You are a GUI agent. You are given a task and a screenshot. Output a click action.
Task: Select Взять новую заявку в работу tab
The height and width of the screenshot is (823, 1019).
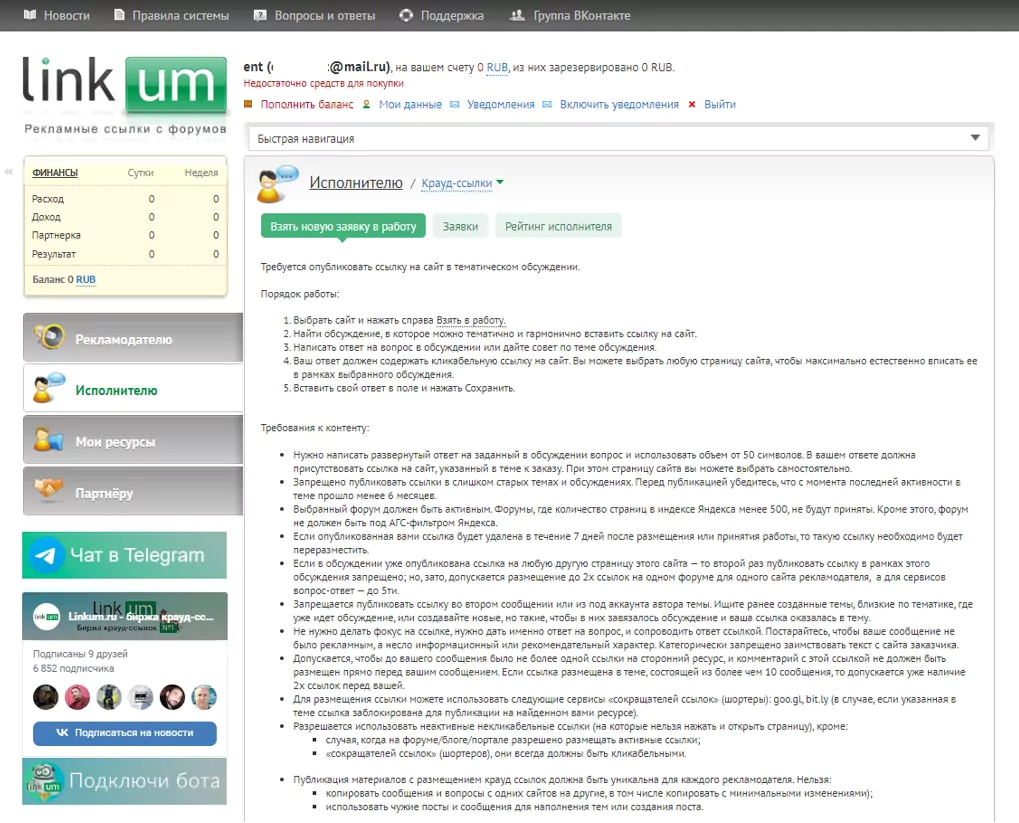click(x=343, y=226)
